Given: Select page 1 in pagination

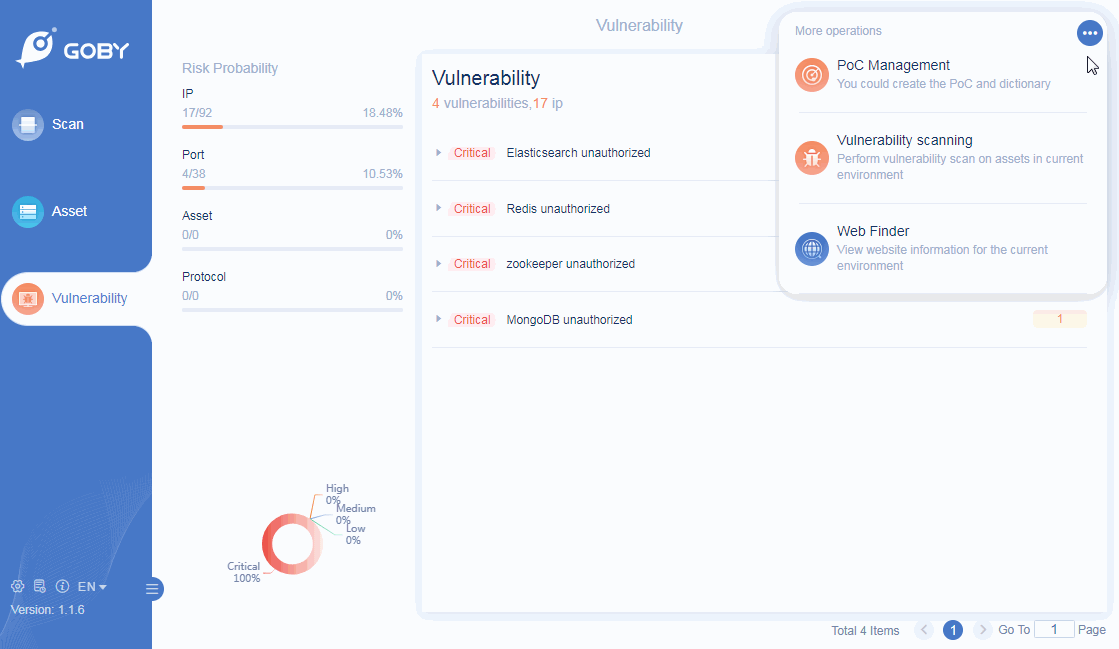Looking at the screenshot, I should tap(953, 630).
